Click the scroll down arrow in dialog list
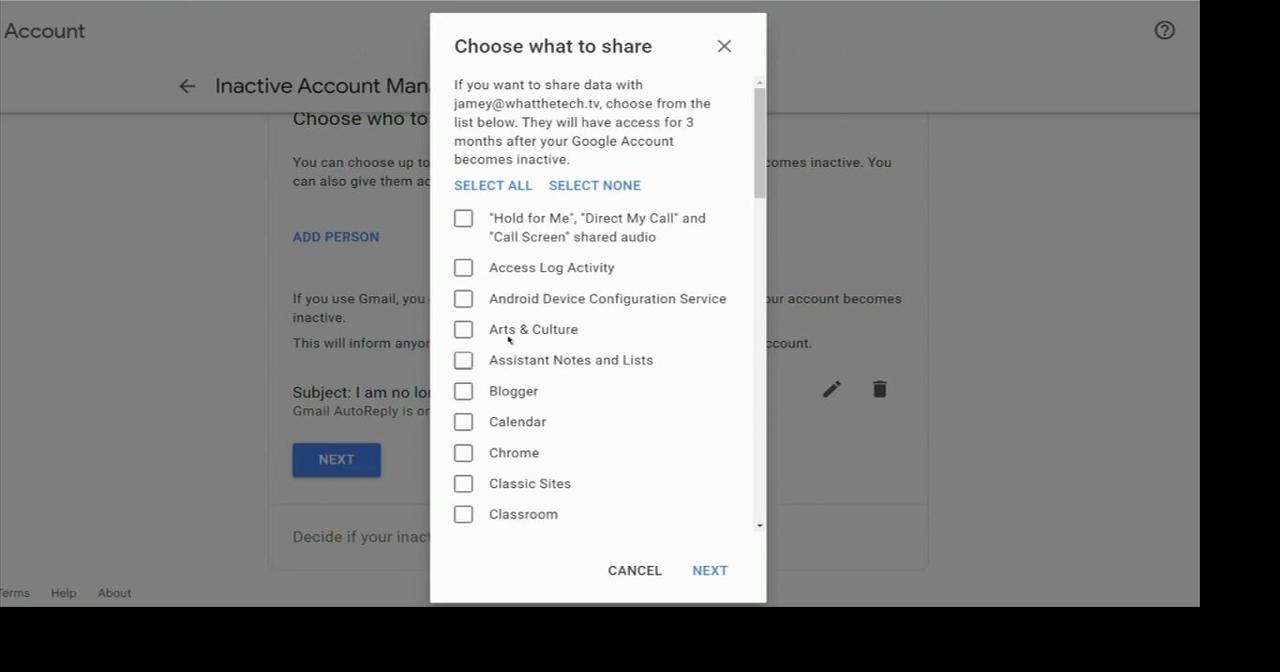 tap(760, 525)
